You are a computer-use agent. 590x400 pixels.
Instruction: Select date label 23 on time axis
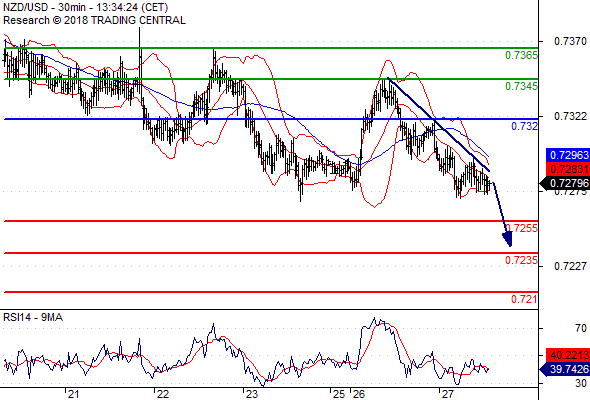(251, 394)
